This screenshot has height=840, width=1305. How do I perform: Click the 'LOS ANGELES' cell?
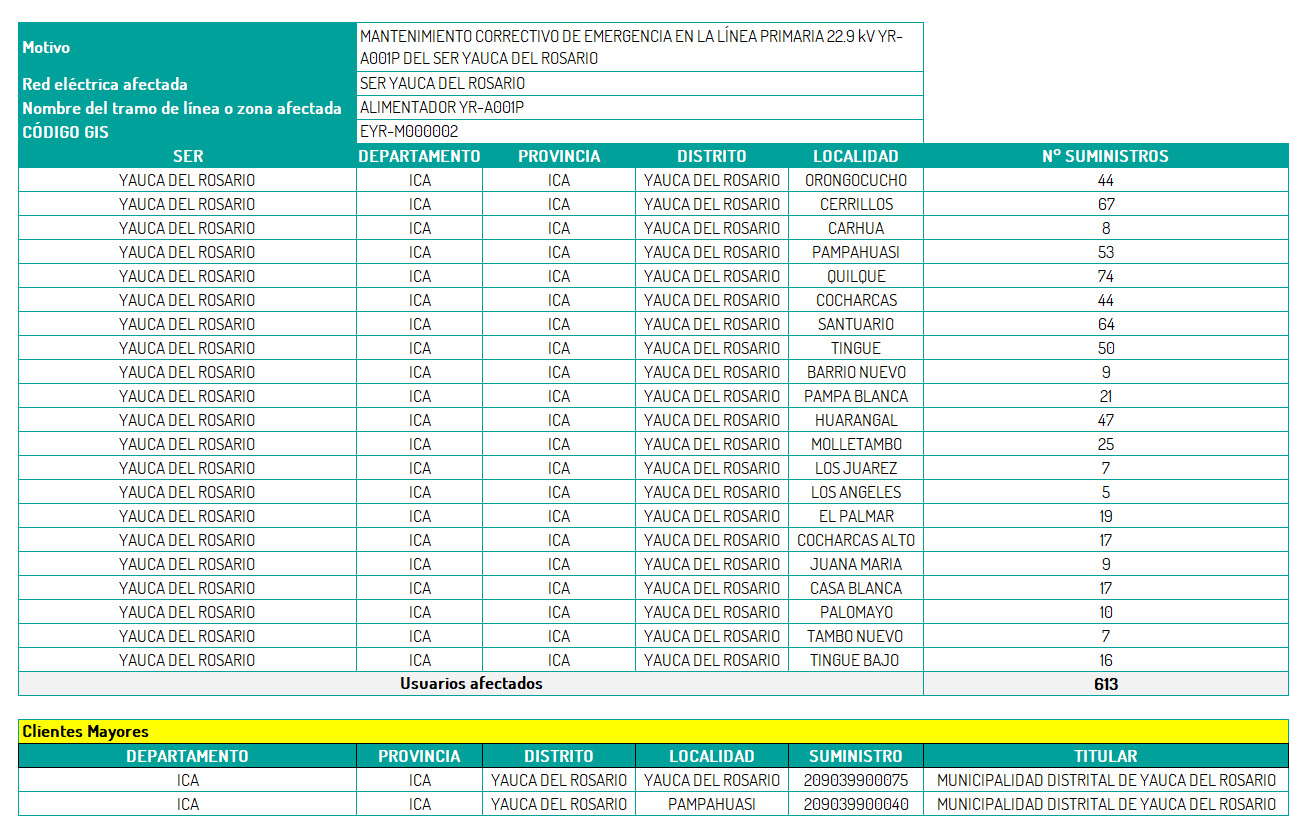tap(855, 492)
